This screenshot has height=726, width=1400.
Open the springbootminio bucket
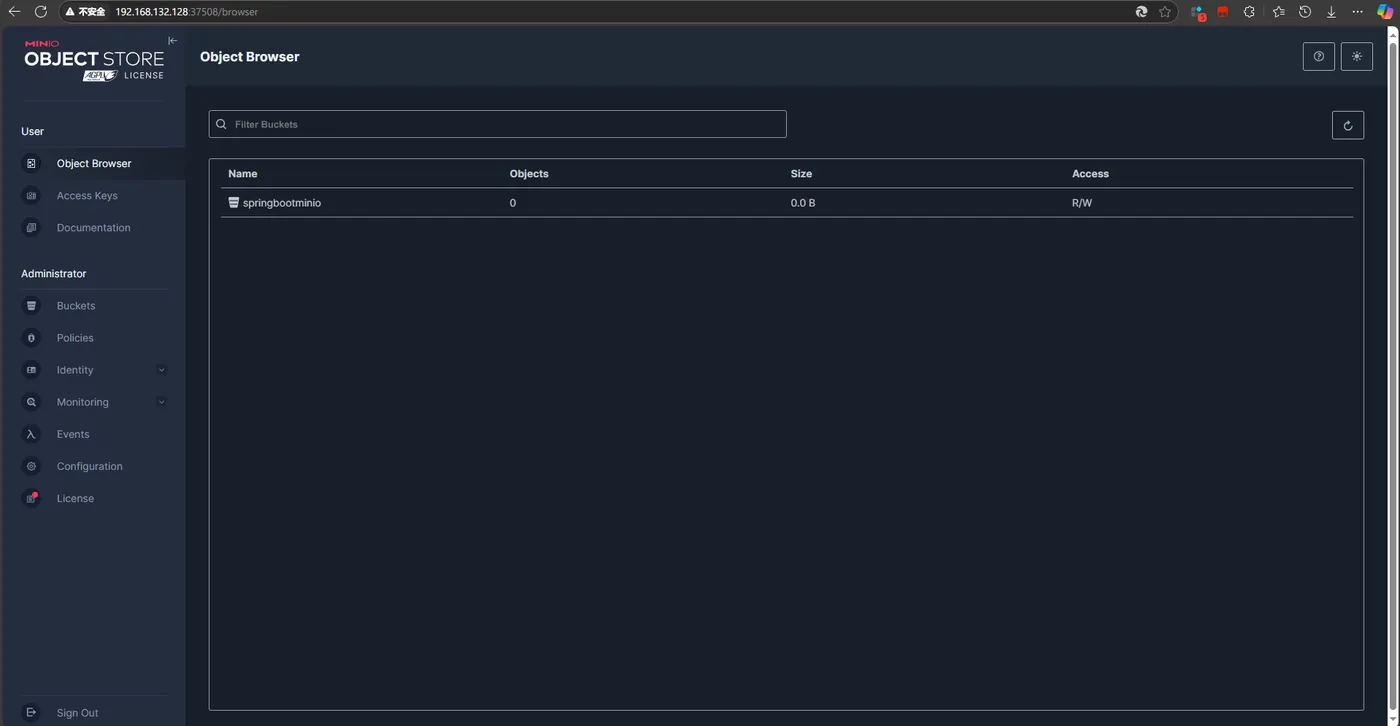[x=281, y=203]
